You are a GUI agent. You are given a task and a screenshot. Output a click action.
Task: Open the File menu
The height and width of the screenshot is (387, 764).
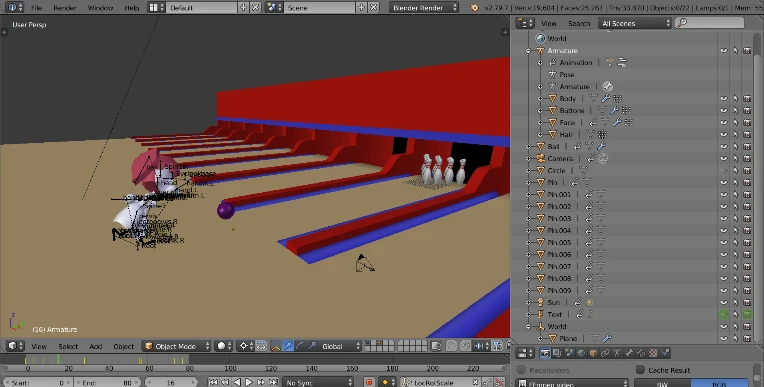click(36, 8)
